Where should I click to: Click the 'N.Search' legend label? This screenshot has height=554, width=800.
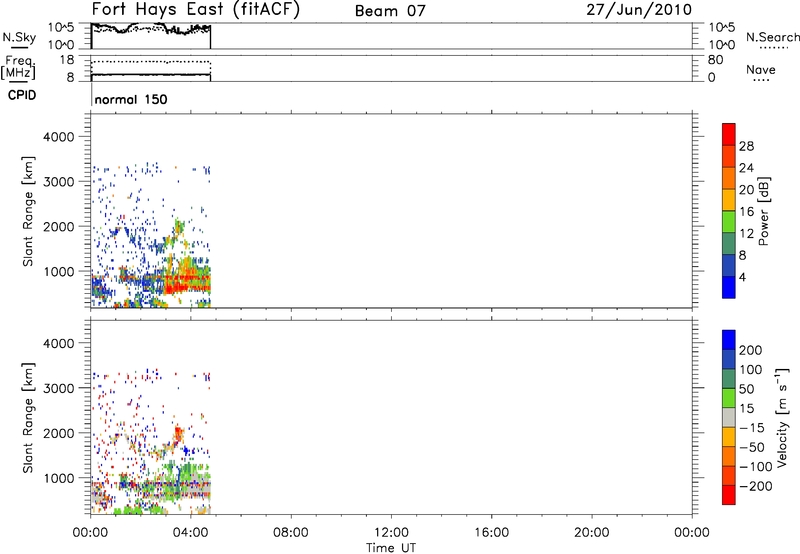coord(772,37)
